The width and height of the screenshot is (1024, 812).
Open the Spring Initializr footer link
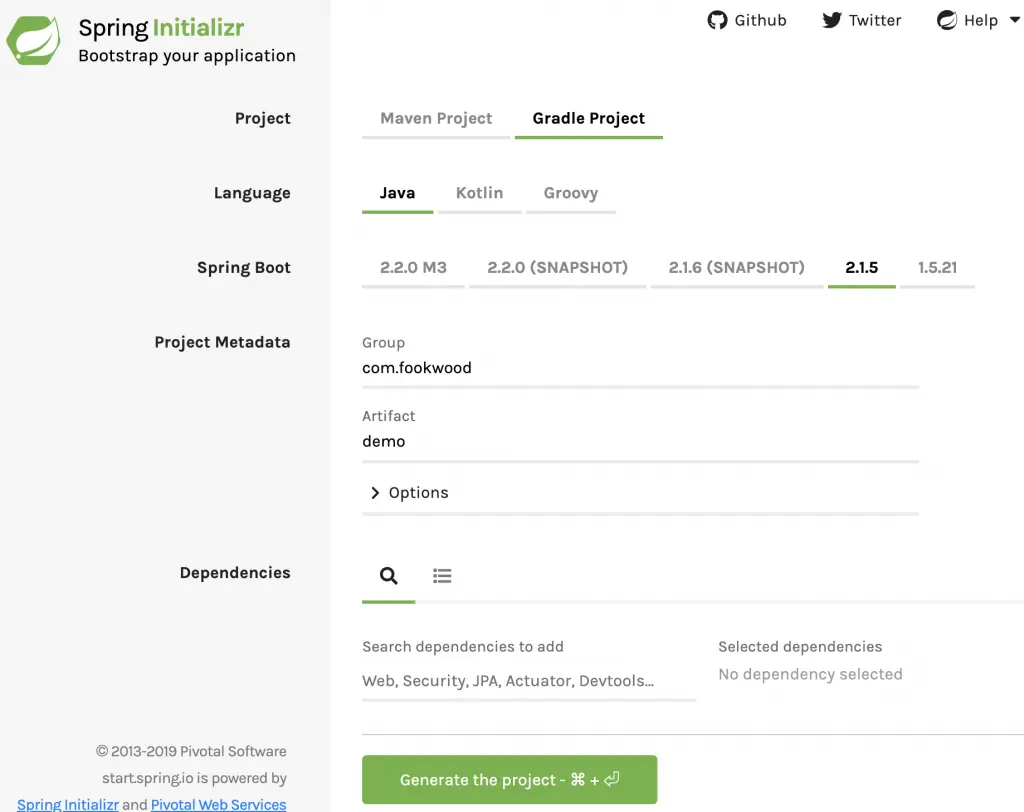pos(67,804)
